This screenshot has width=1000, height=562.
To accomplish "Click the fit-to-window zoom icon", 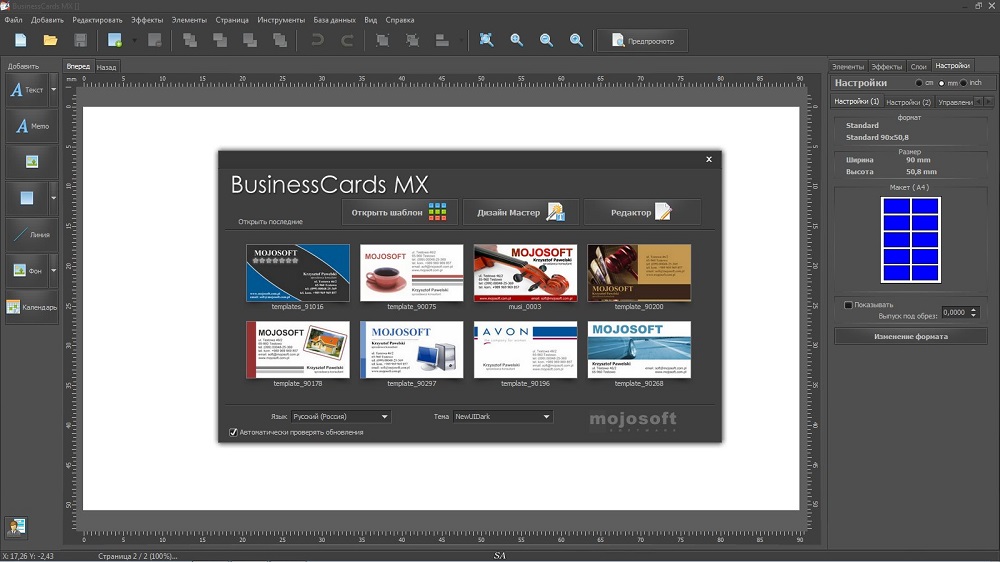I will pyautogui.click(x=486, y=40).
